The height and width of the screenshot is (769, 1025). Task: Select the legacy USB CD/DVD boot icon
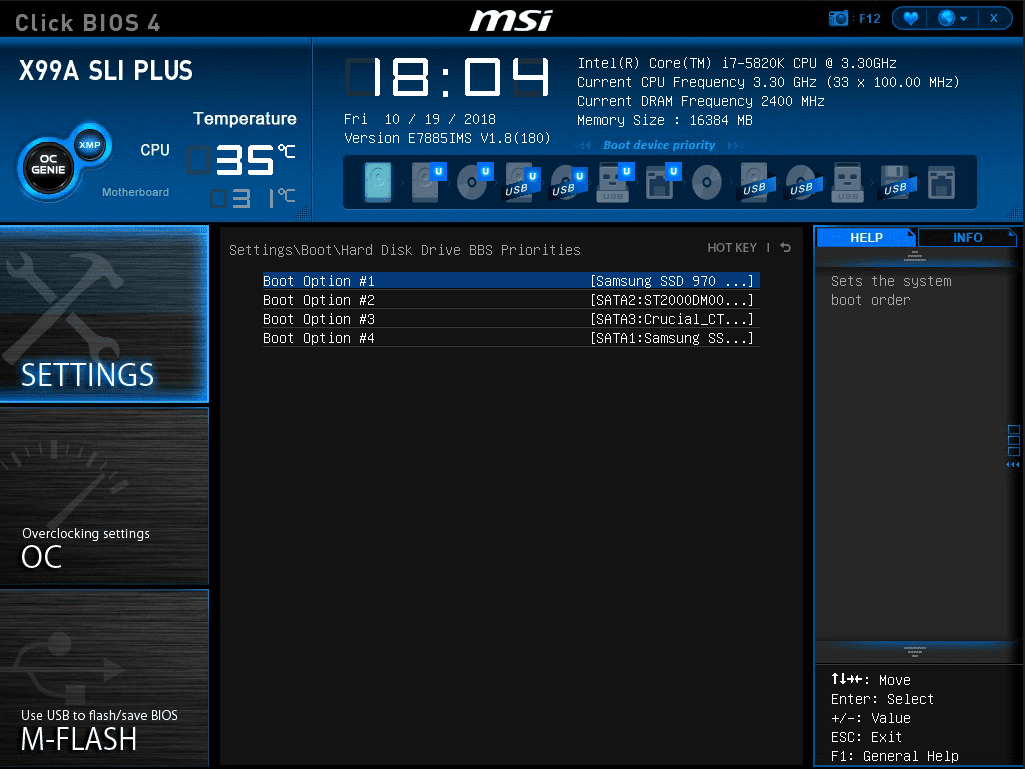tap(803, 182)
